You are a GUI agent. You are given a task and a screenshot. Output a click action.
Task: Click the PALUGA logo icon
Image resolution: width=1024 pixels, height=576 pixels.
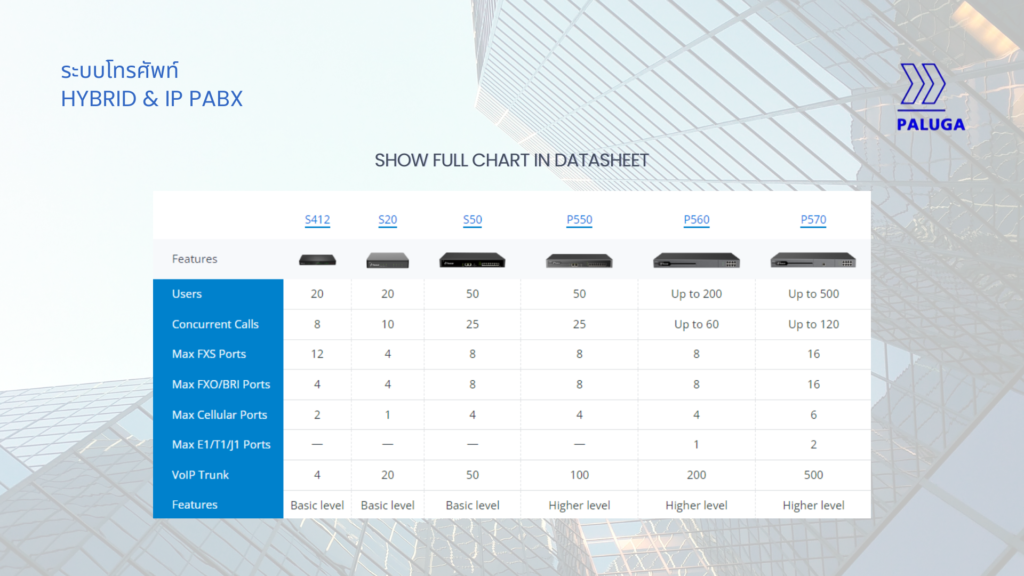923,86
